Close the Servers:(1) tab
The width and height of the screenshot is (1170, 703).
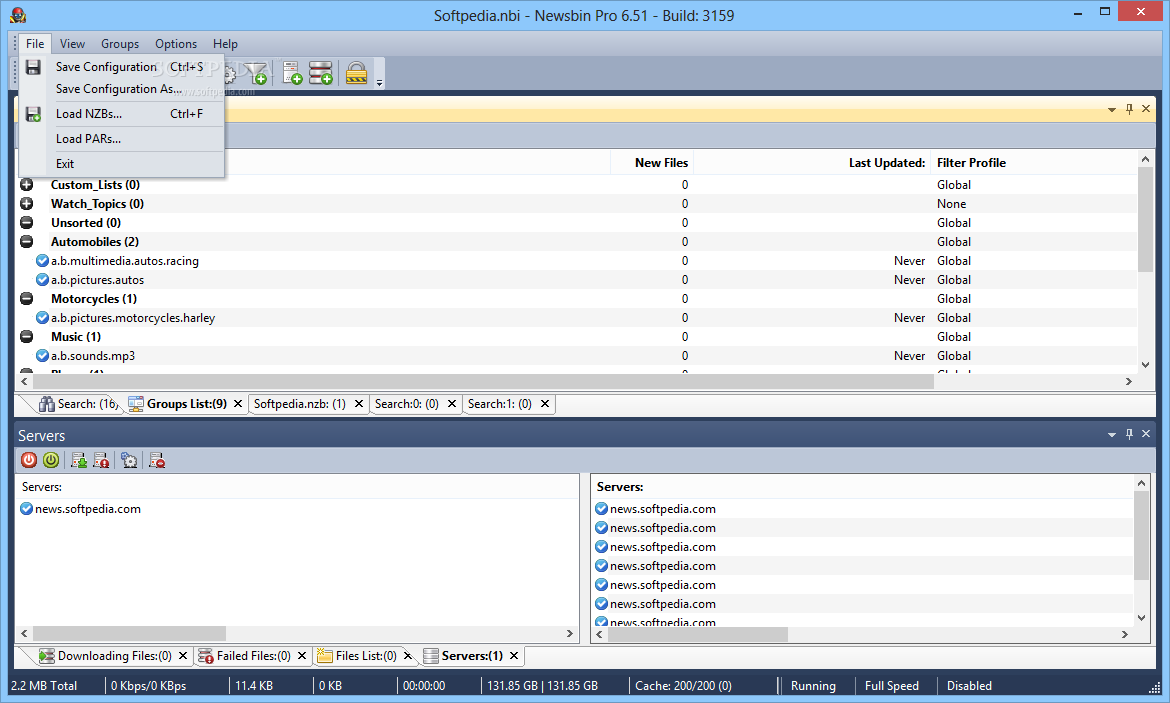[514, 656]
